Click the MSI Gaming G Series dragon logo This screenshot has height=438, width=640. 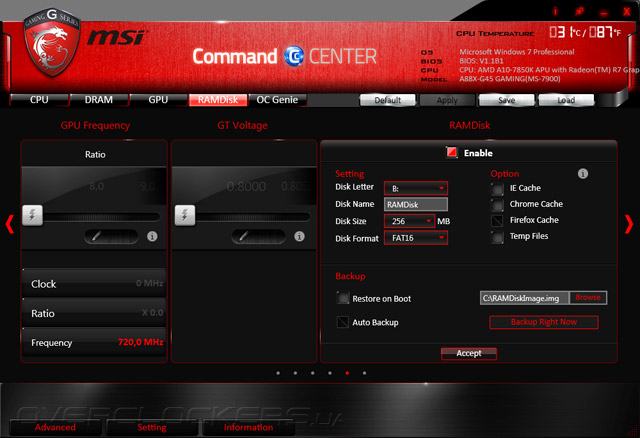click(51, 42)
